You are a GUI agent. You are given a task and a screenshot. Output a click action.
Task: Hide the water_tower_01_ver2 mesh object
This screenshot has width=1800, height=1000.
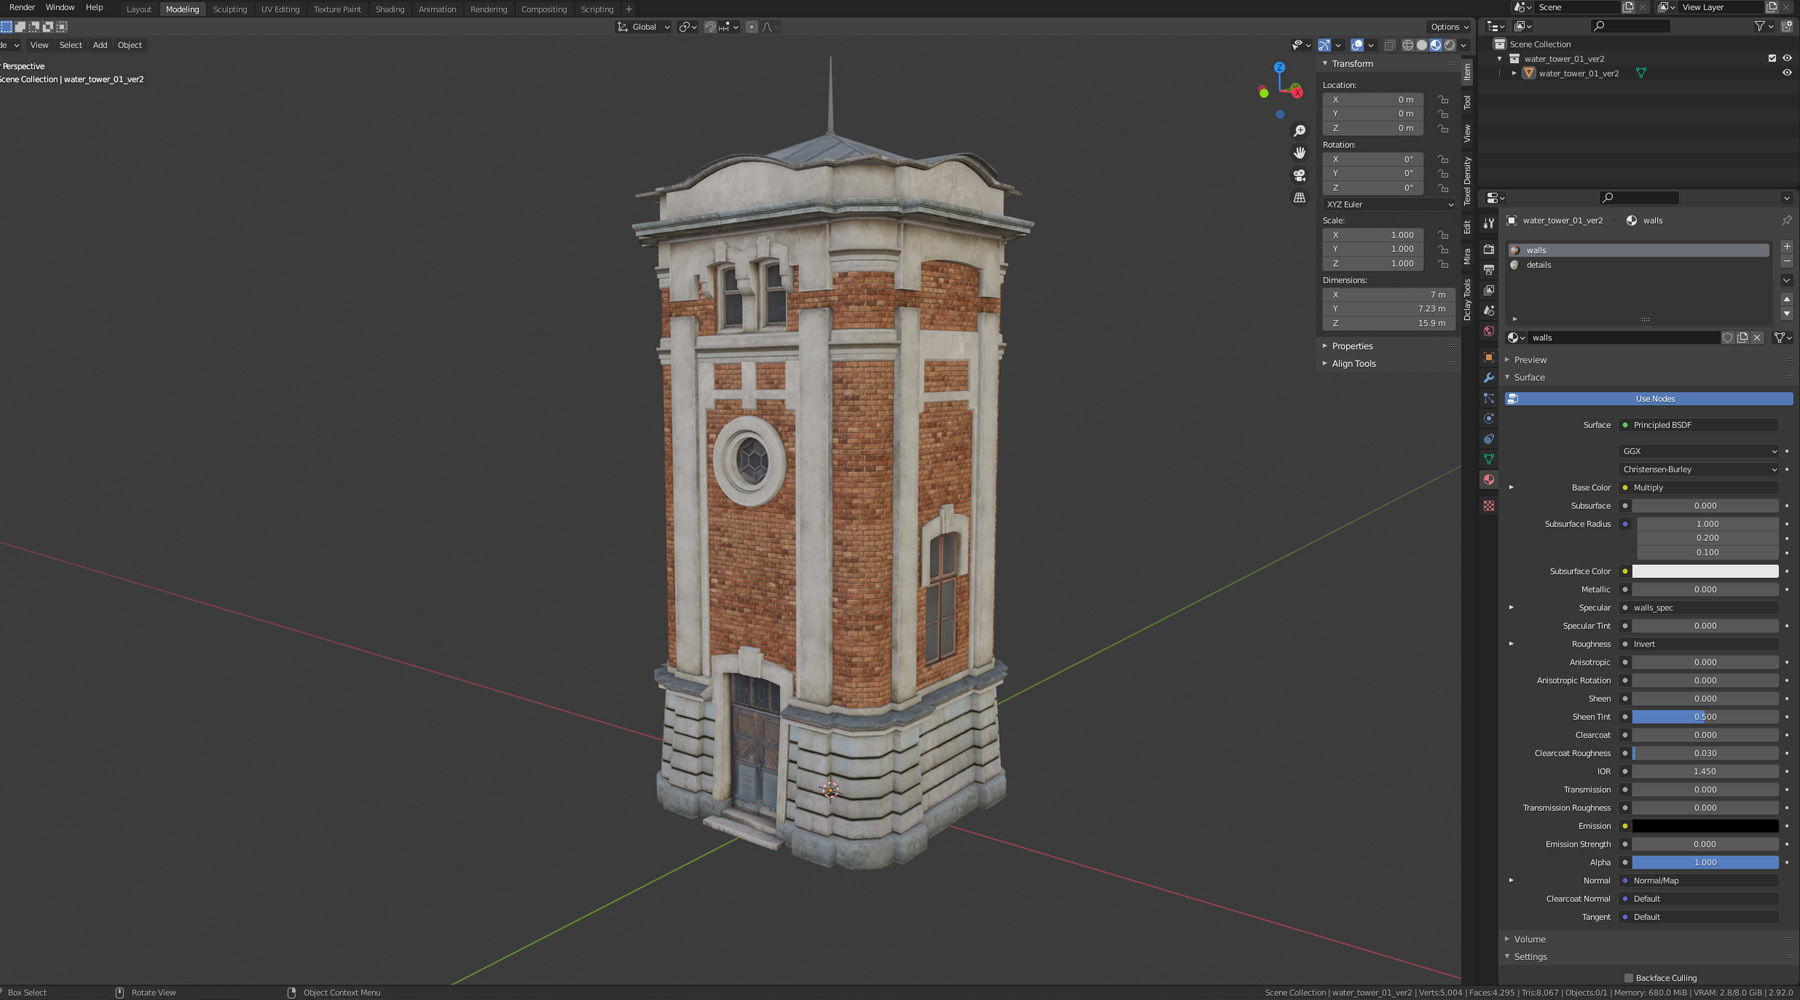point(1787,73)
